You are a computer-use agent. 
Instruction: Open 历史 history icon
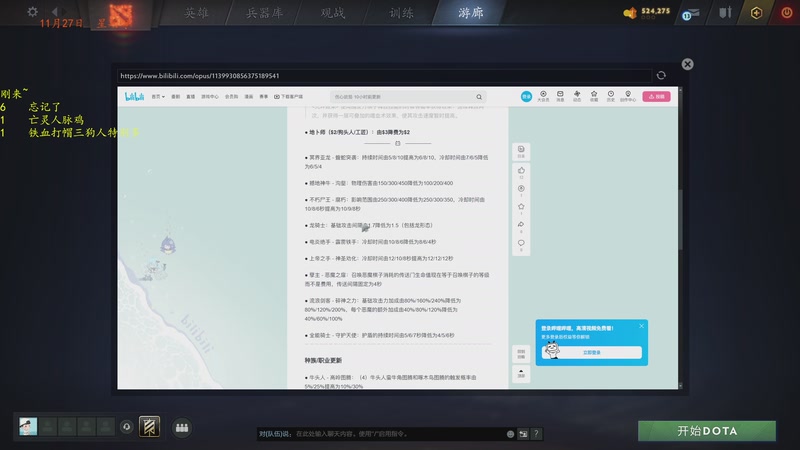point(611,96)
